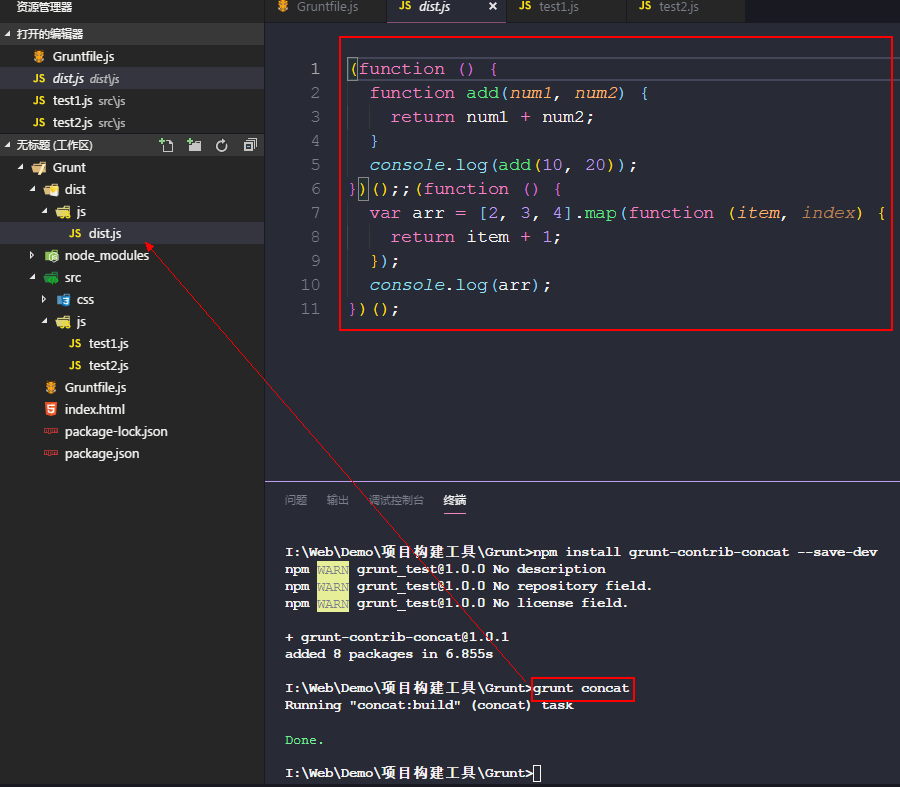Click the New Folder icon in workspace header
The height and width of the screenshot is (787, 900).
(x=194, y=145)
